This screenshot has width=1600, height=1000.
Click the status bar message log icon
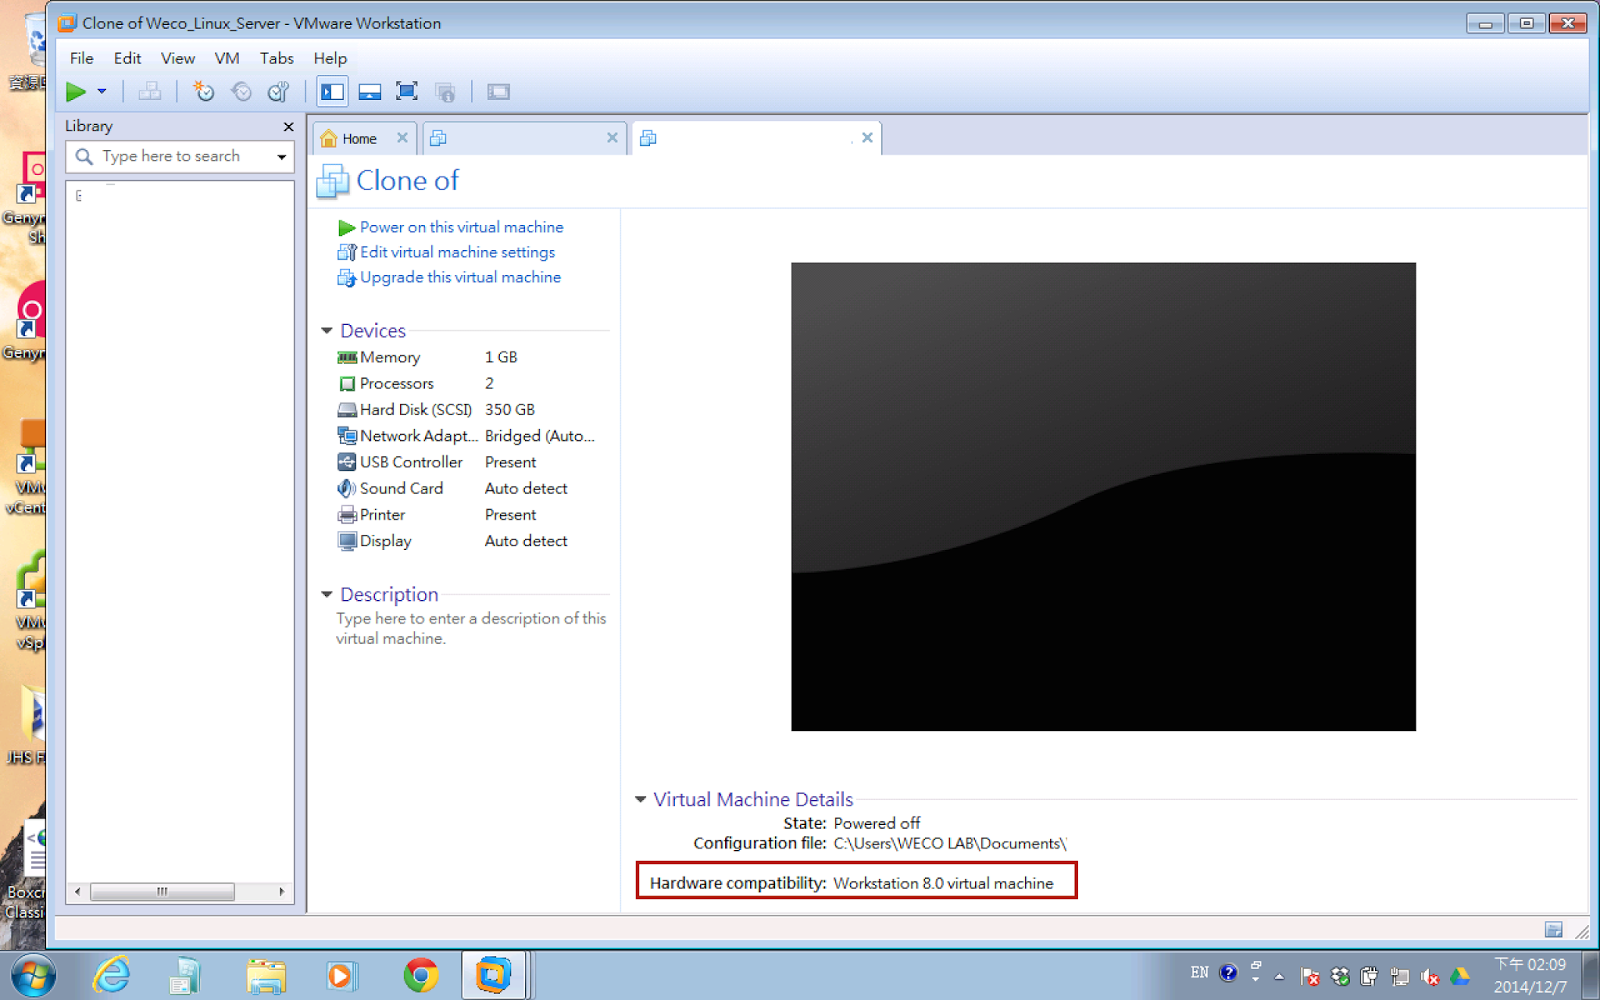[x=1553, y=930]
